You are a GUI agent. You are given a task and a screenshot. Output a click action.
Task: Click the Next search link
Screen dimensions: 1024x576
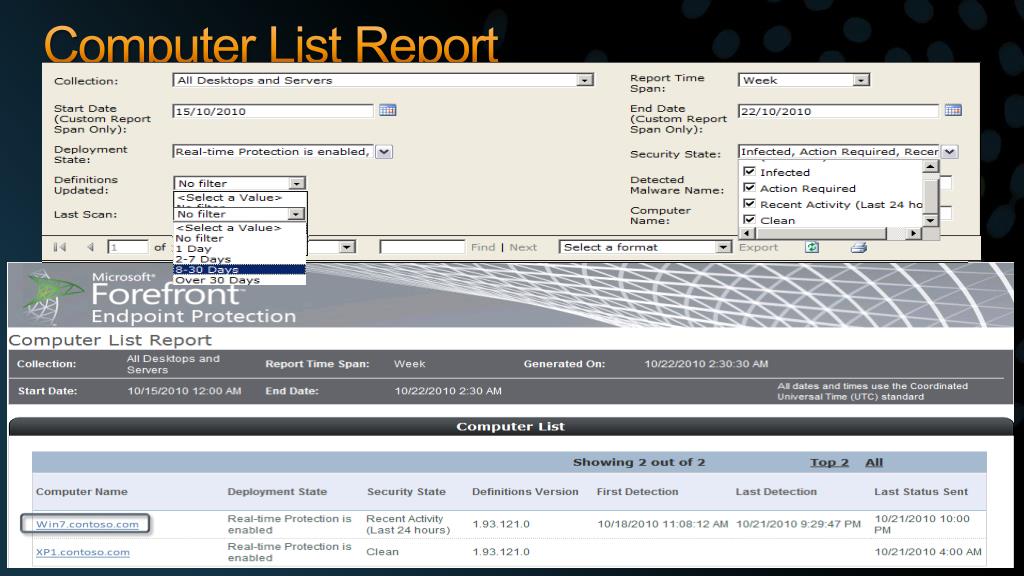[523, 247]
